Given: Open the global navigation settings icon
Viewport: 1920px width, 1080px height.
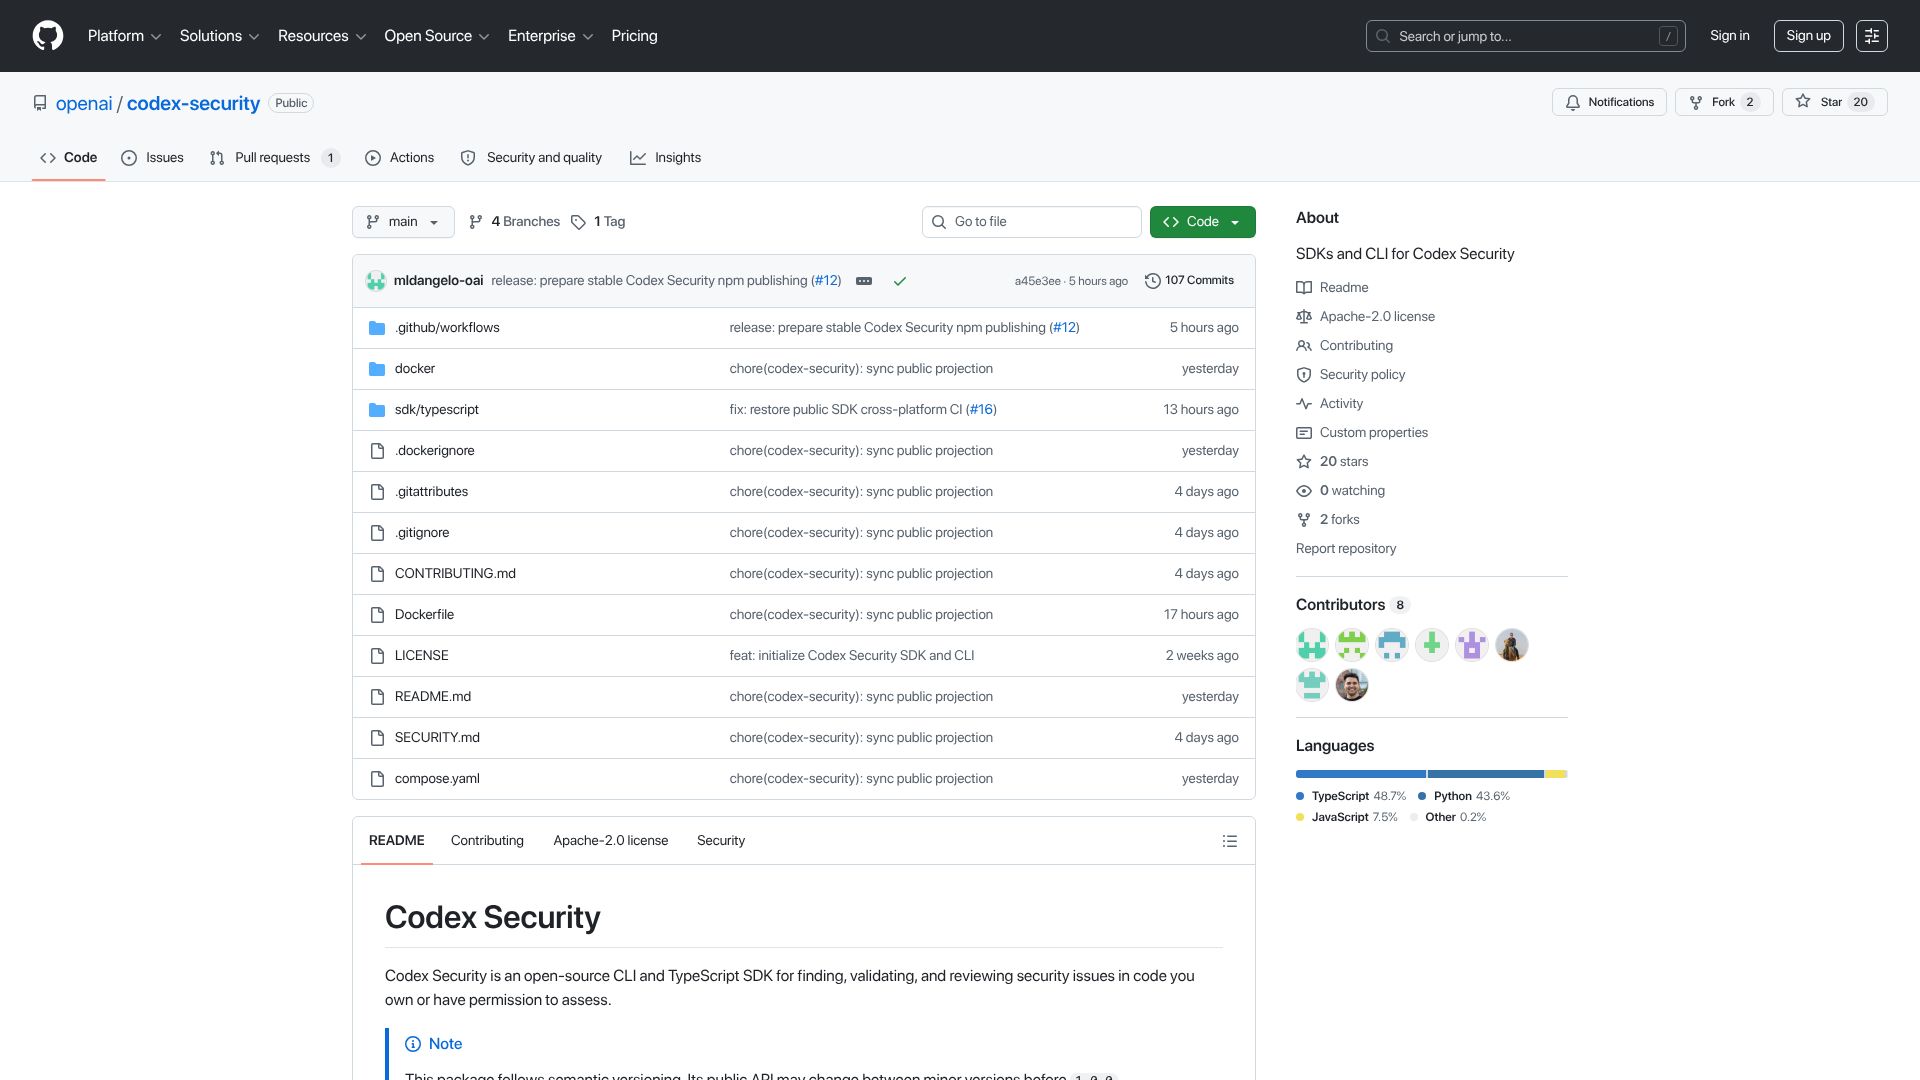Looking at the screenshot, I should click(1872, 36).
